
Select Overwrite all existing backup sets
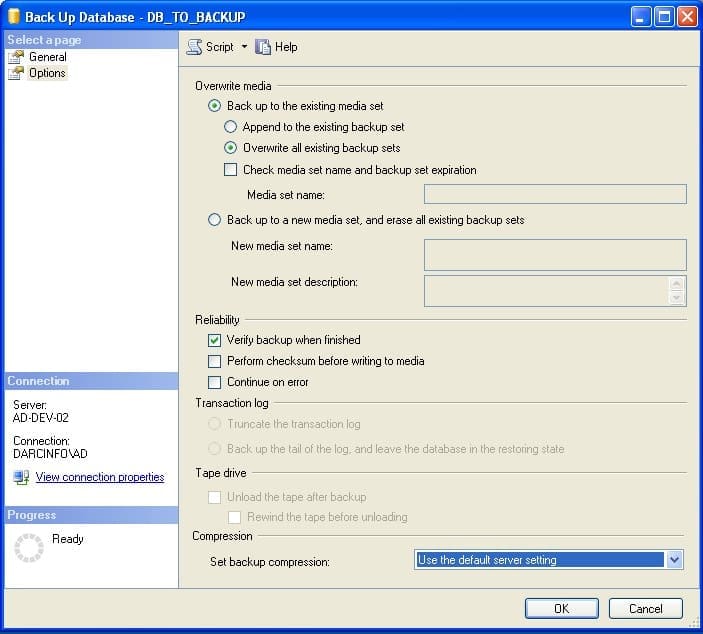click(230, 148)
